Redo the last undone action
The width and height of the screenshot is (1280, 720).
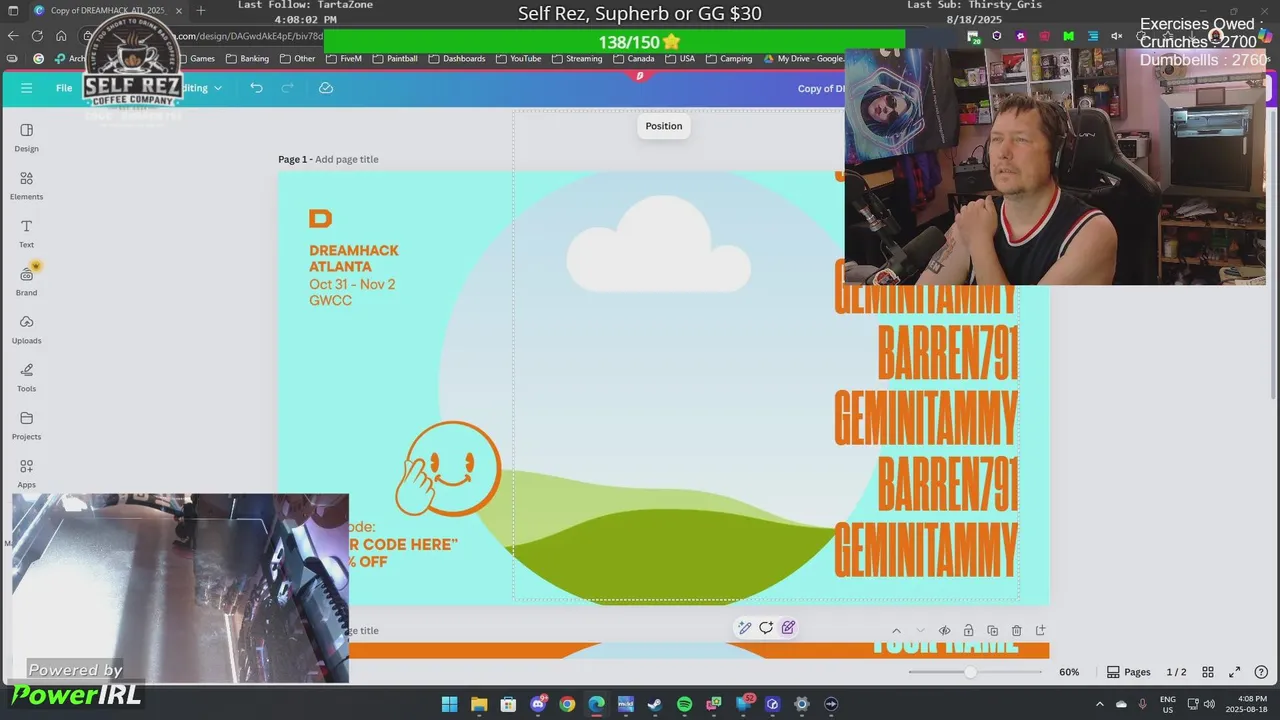(288, 88)
